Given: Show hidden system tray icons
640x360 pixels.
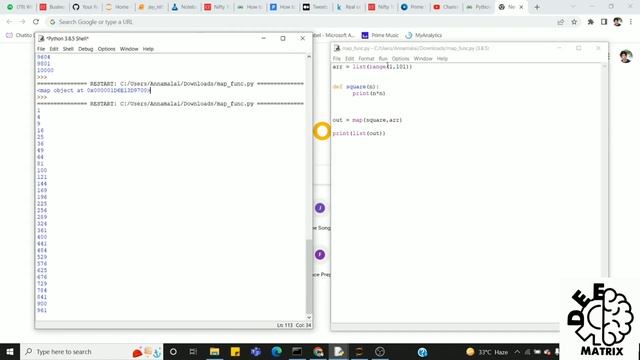Looking at the screenshot, I should 517,351.
